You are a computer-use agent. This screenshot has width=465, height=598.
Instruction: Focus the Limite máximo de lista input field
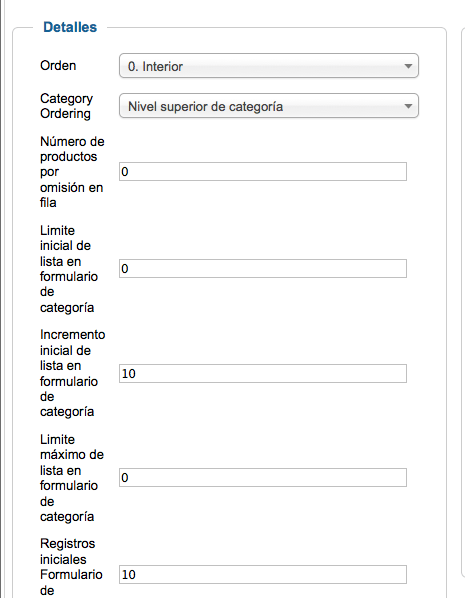(263, 477)
